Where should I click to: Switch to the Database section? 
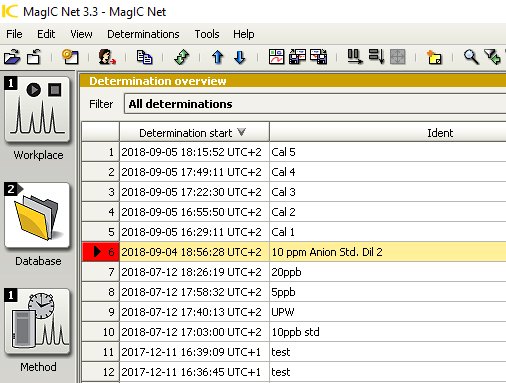37,215
